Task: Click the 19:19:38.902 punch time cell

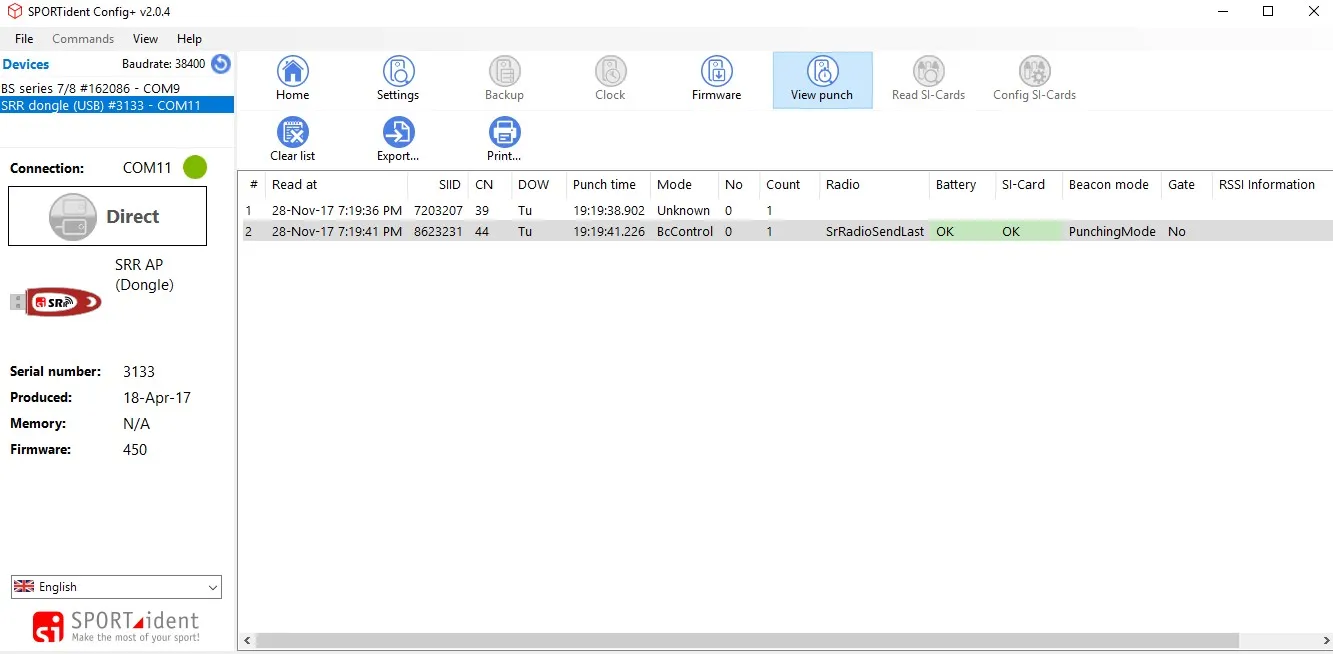Action: [x=608, y=211]
